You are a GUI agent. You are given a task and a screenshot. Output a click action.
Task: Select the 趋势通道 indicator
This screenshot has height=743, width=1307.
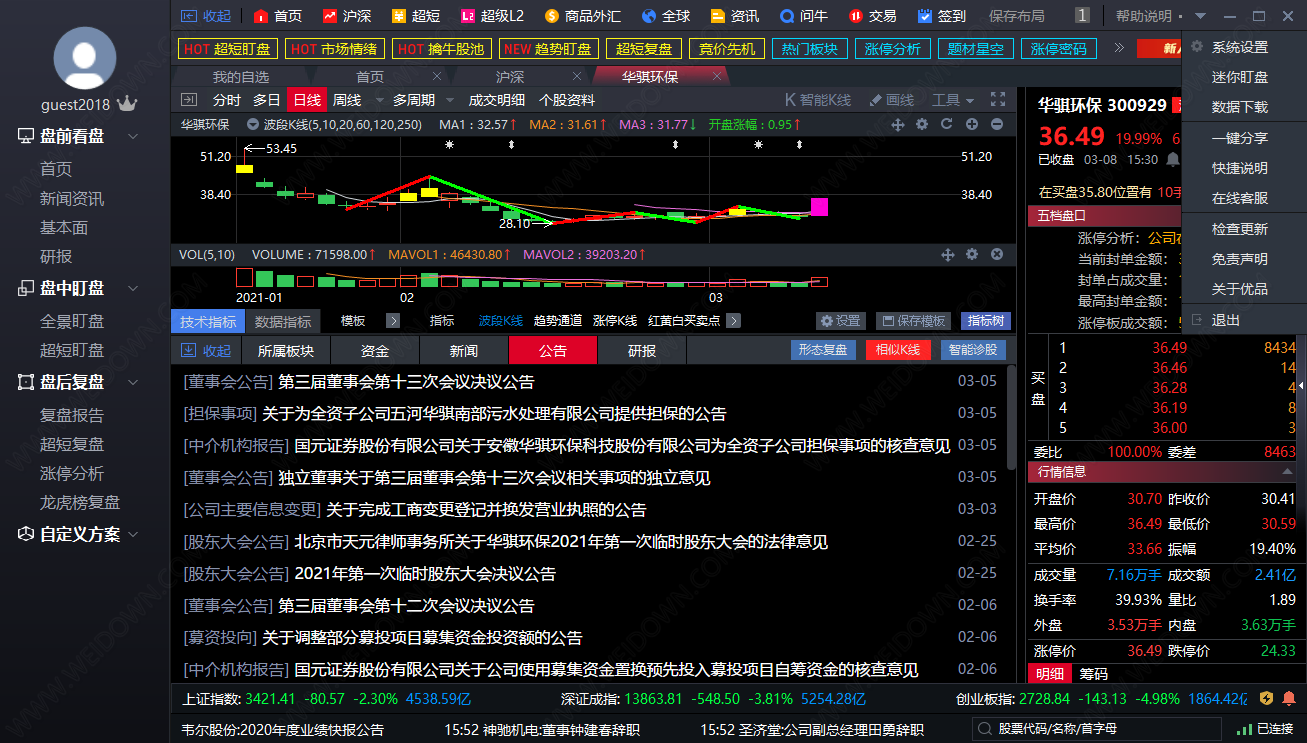tap(558, 321)
